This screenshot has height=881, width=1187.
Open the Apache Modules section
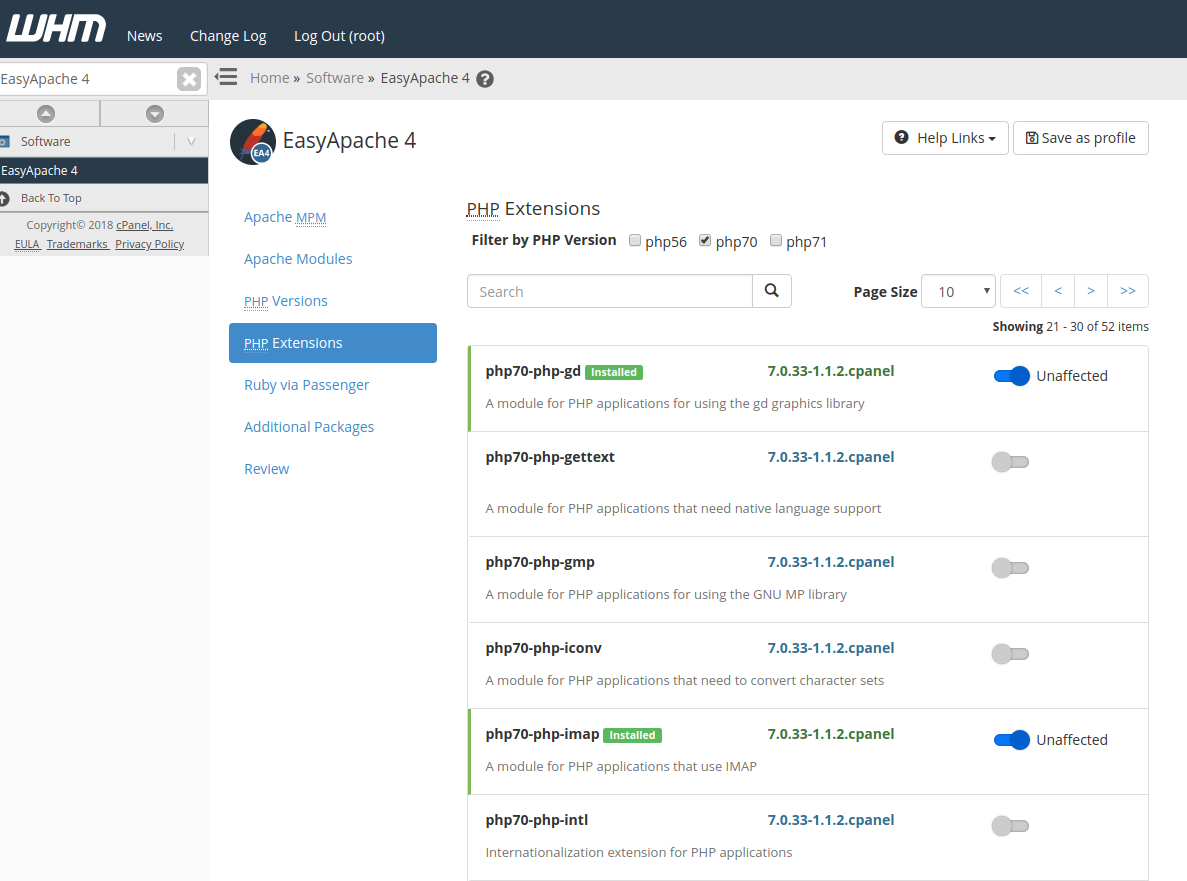(x=298, y=259)
